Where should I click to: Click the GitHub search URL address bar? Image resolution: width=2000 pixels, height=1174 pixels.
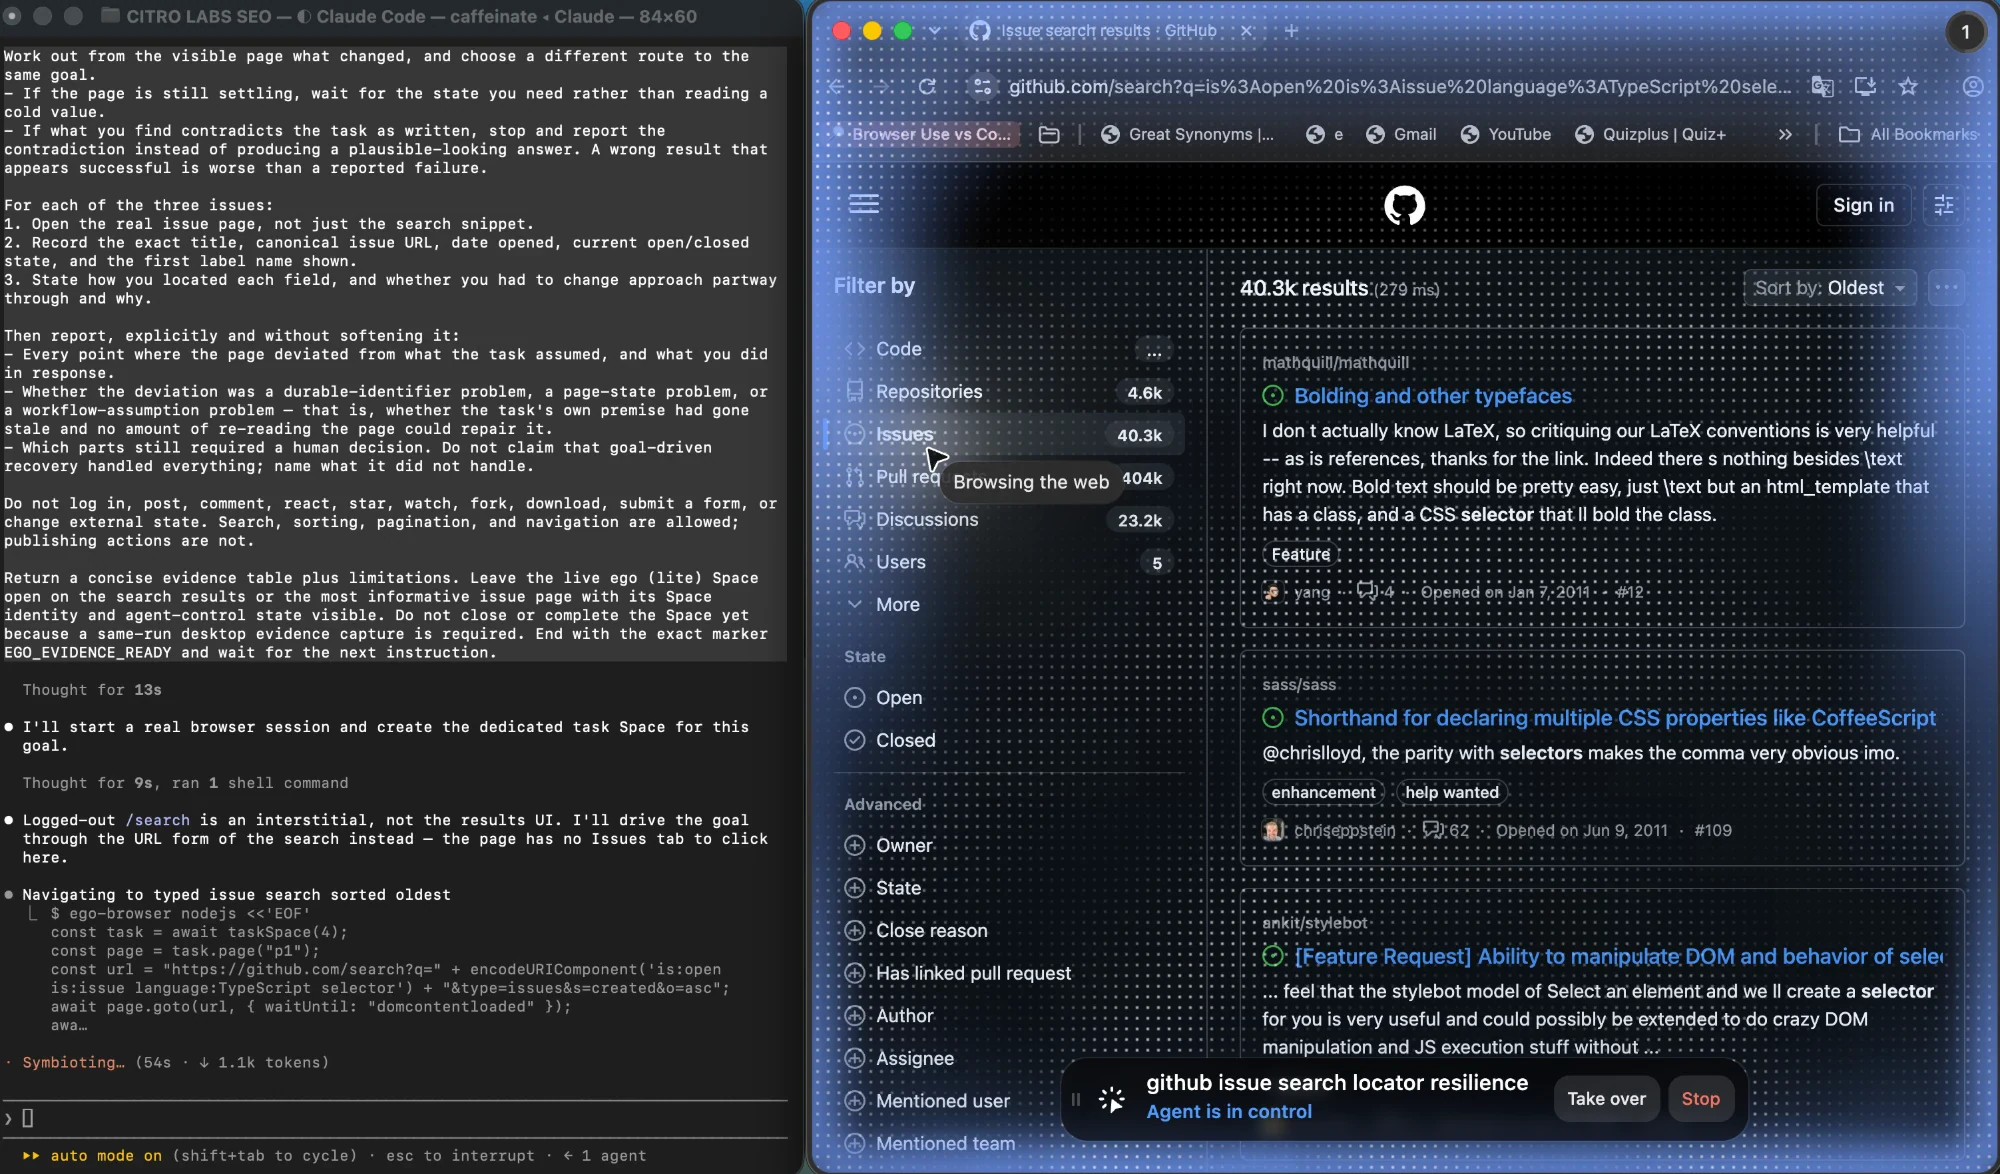point(1400,87)
